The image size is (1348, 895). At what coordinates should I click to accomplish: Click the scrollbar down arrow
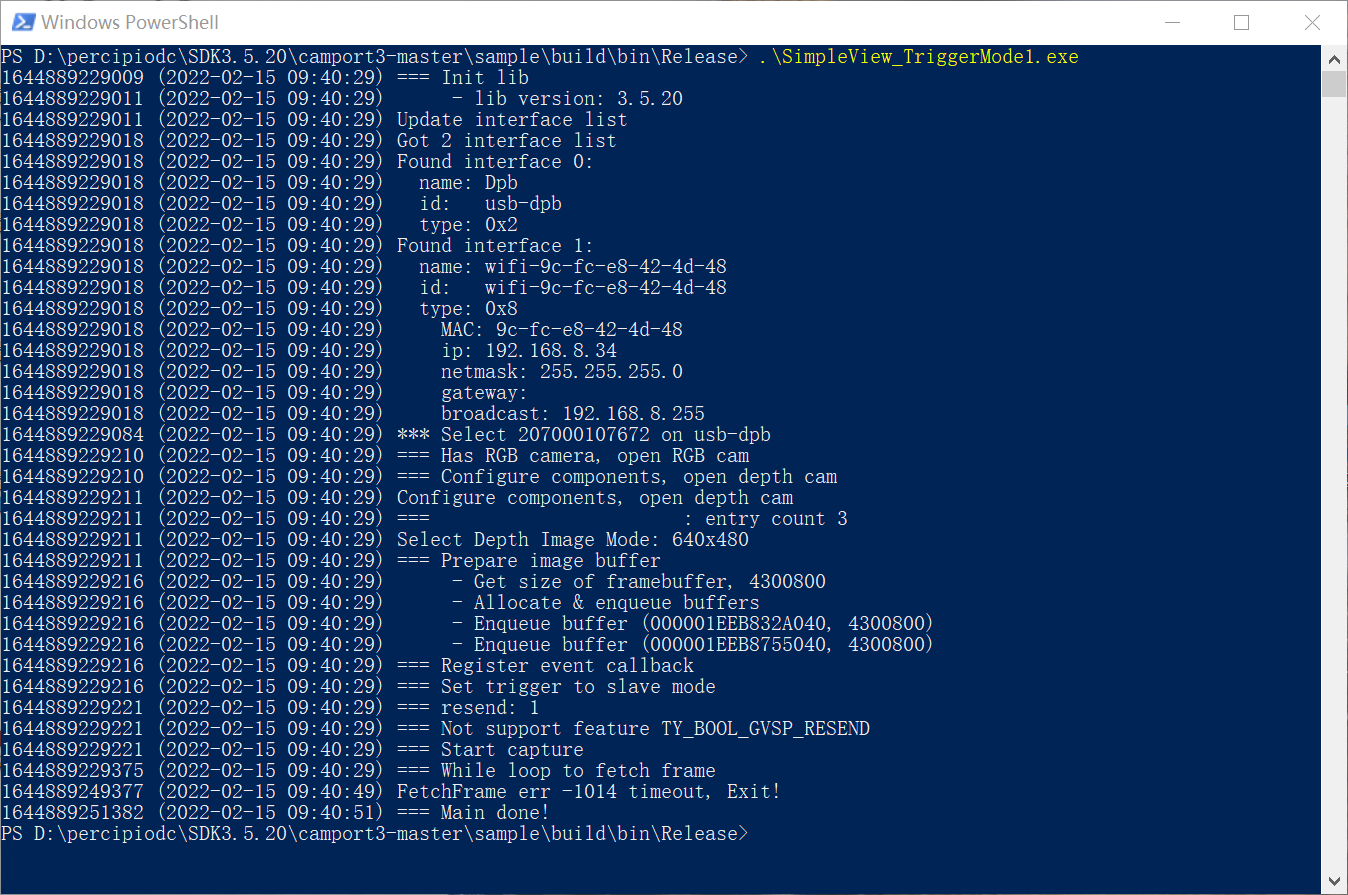(x=1334, y=882)
